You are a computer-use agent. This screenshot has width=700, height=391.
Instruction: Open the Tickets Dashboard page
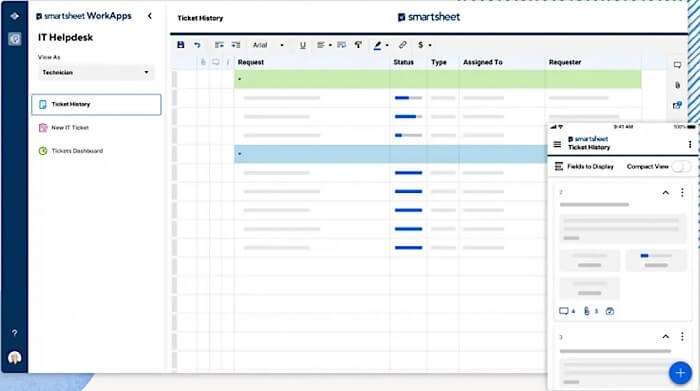77,151
